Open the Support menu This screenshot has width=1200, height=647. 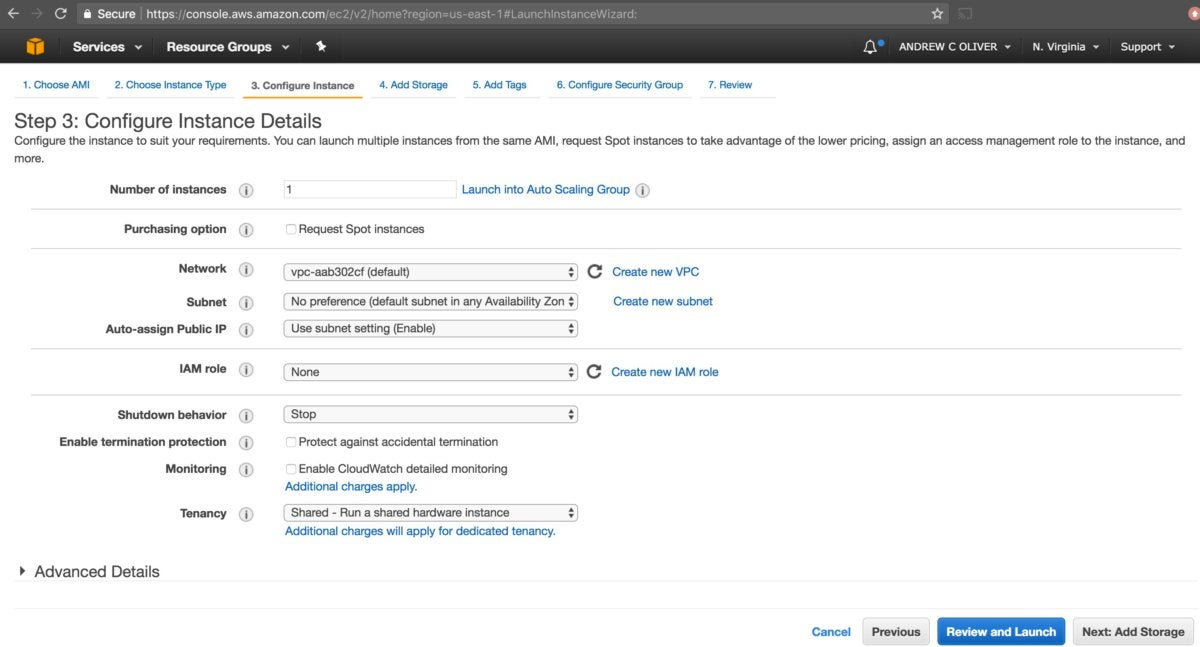pos(1147,47)
